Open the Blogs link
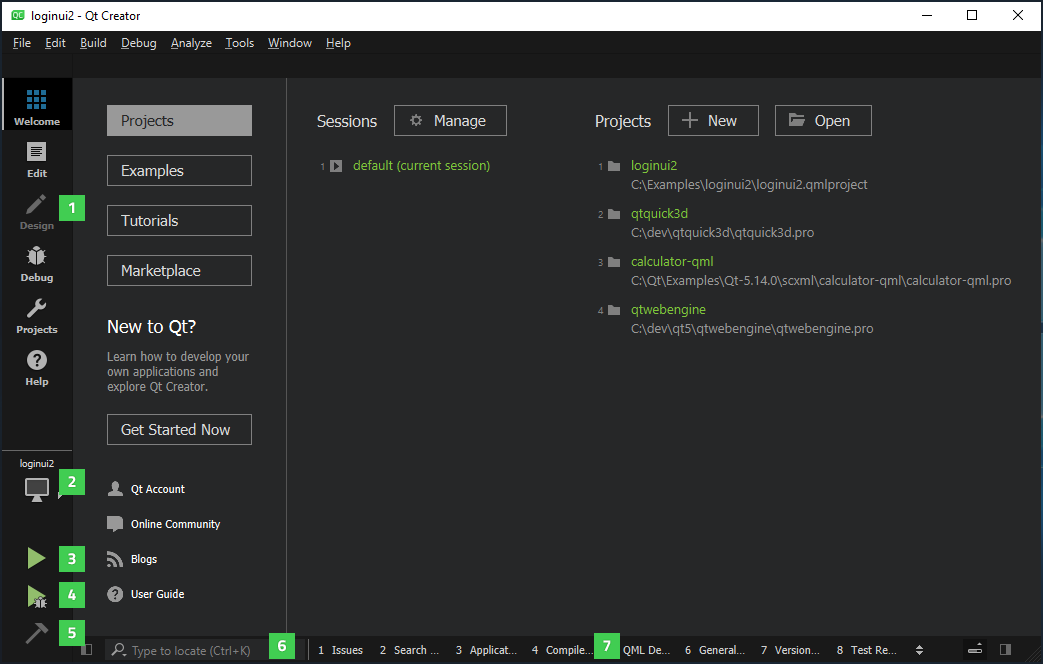This screenshot has width=1043, height=664. (144, 559)
